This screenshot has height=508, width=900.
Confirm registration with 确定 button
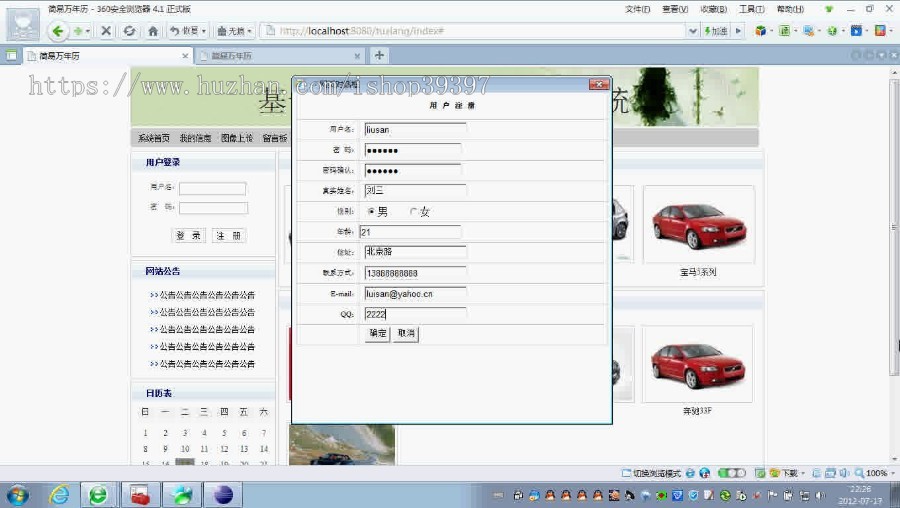(x=378, y=334)
